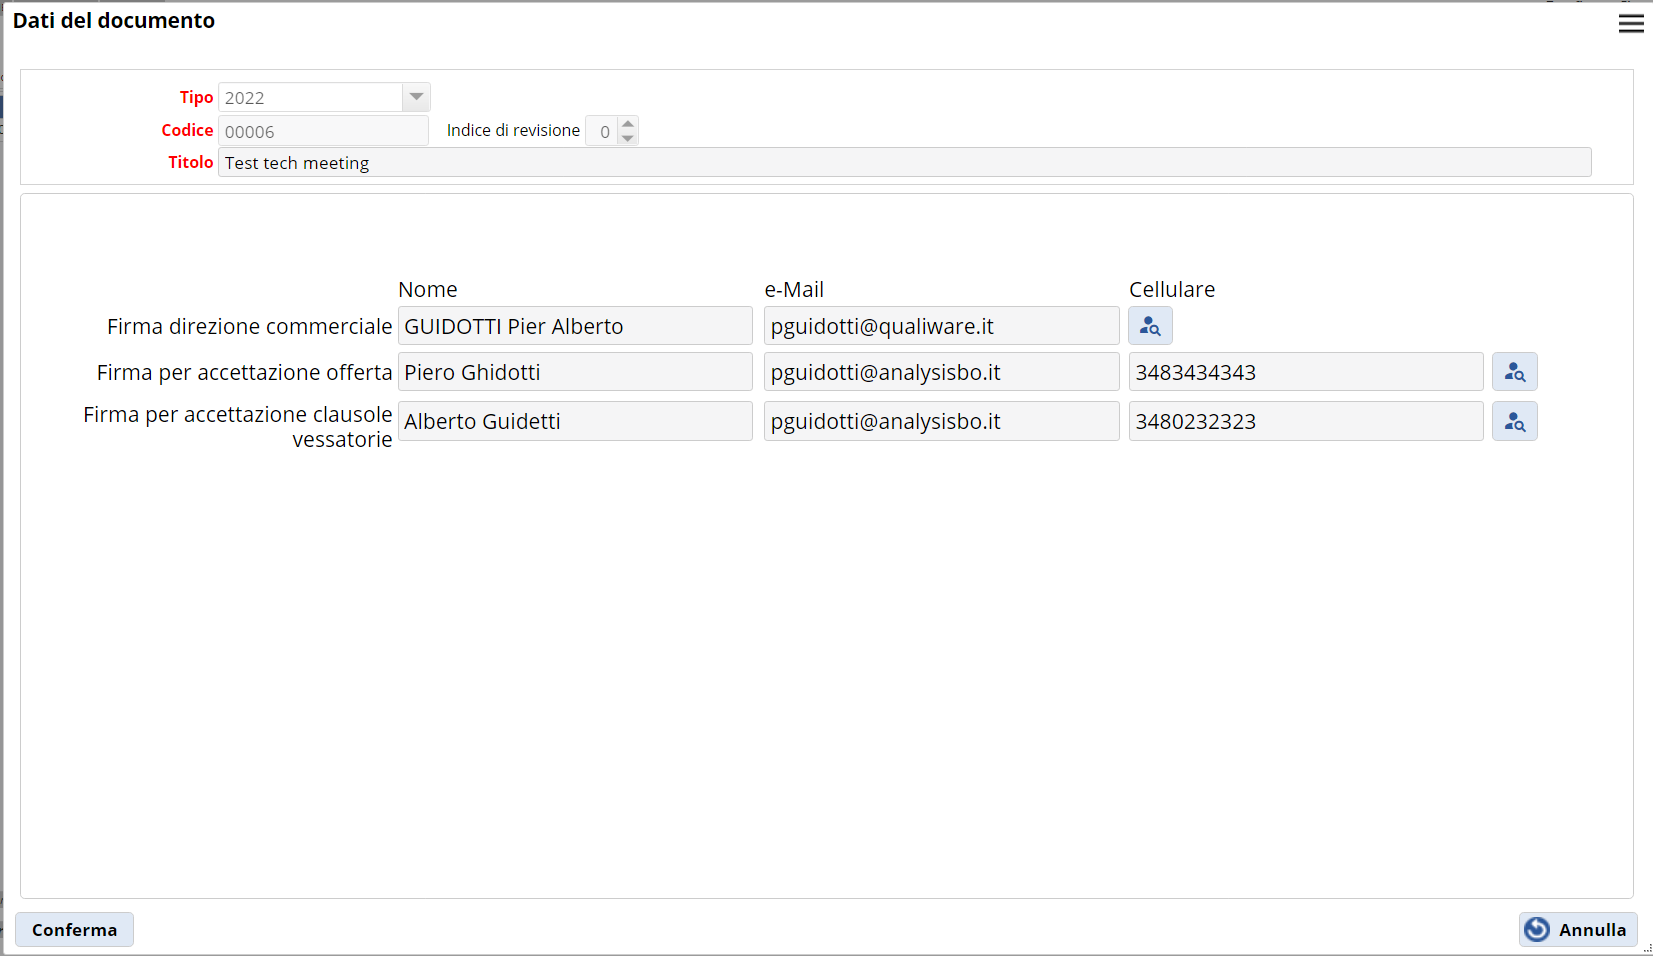Open the hamburger menu at top right
The height and width of the screenshot is (956, 1653).
(1630, 23)
